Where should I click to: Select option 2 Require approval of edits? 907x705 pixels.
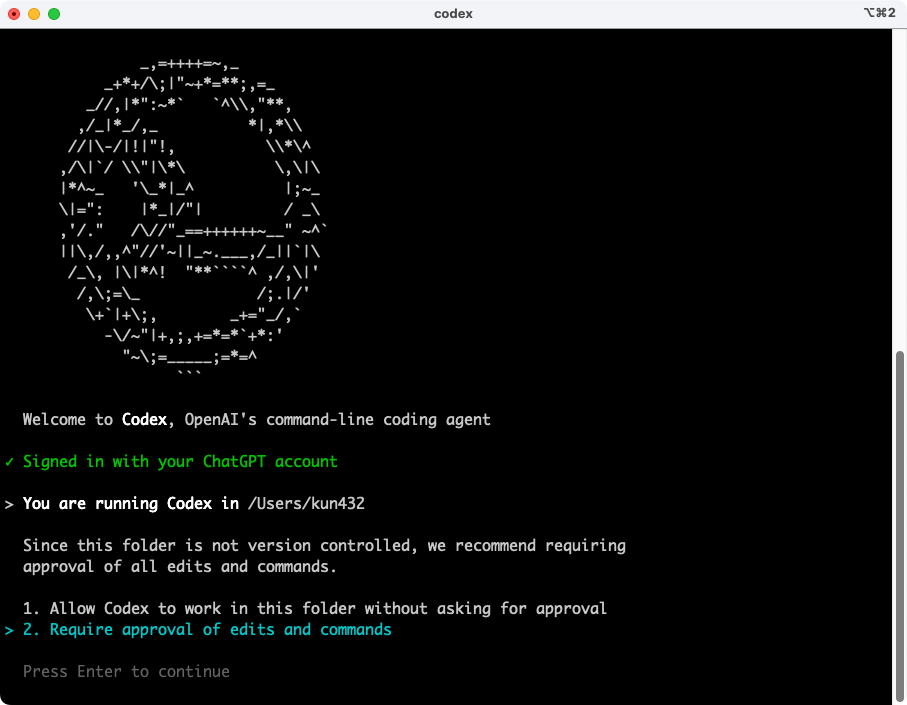pos(207,629)
